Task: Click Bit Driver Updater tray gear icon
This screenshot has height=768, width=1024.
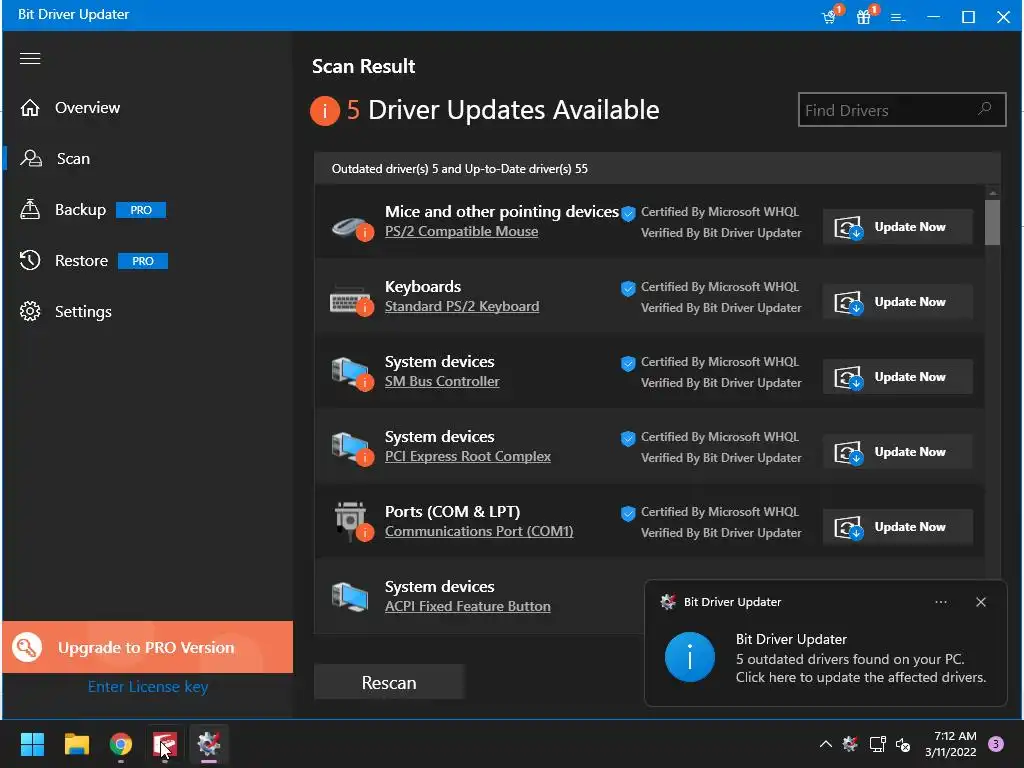Action: (x=850, y=744)
